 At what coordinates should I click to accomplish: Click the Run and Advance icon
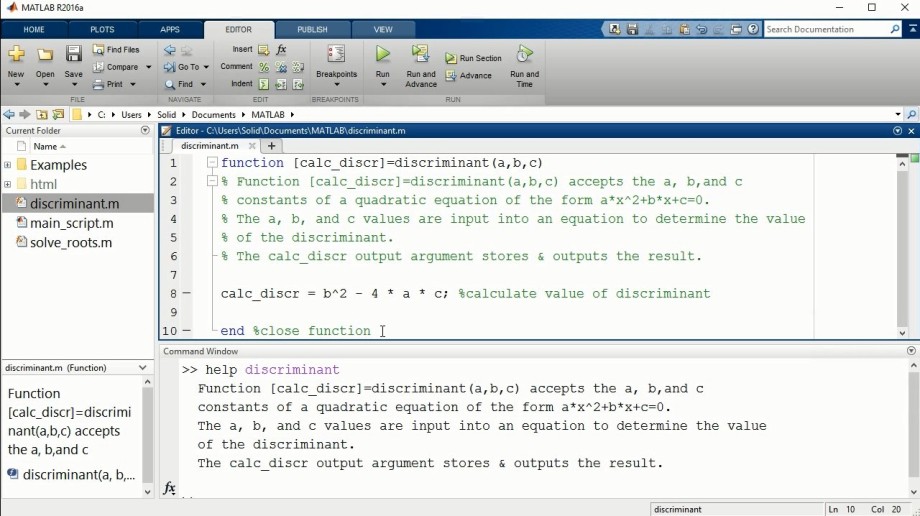tap(420, 55)
